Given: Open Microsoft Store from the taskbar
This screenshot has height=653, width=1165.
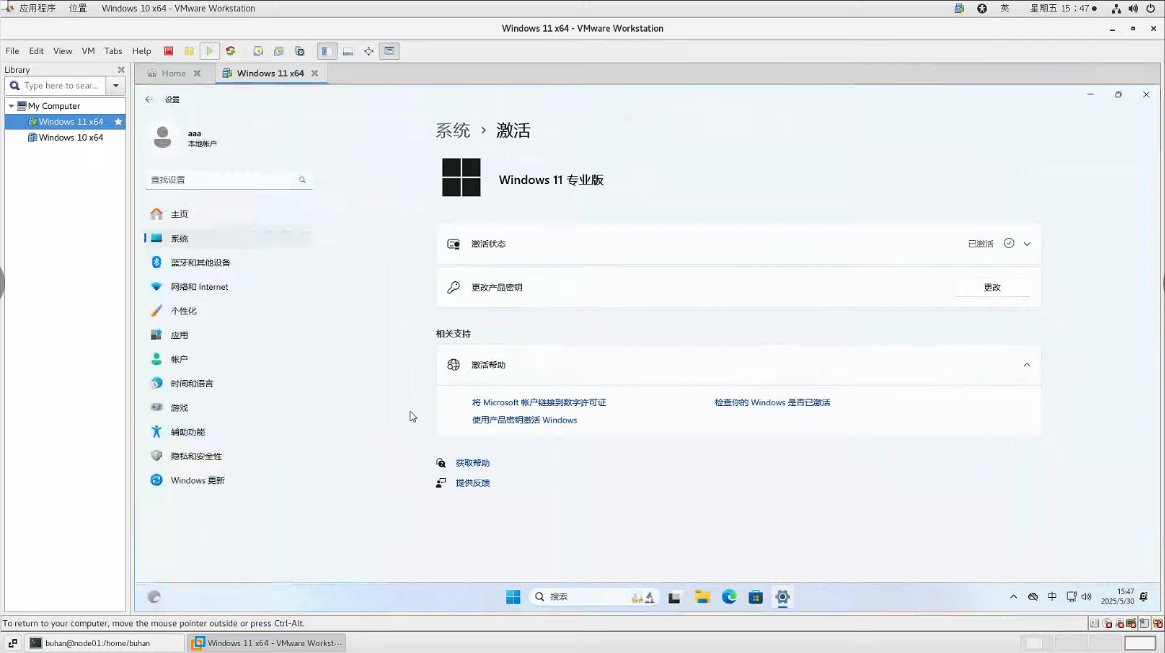Looking at the screenshot, I should 756,597.
